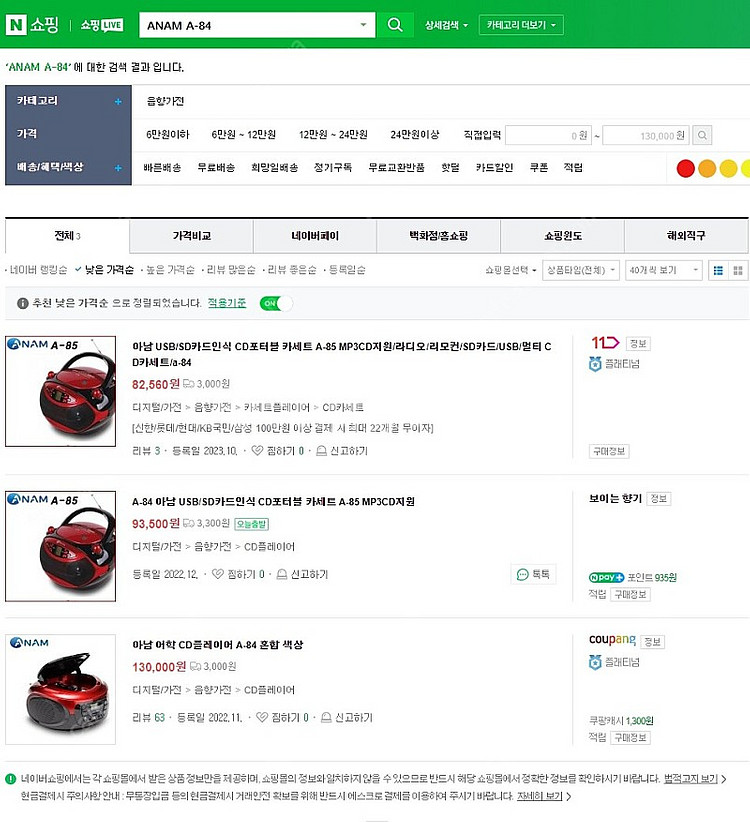The image size is (750, 822).
Task: Expand 배송/혜택/색상 with the plus icon
Action: 118,168
